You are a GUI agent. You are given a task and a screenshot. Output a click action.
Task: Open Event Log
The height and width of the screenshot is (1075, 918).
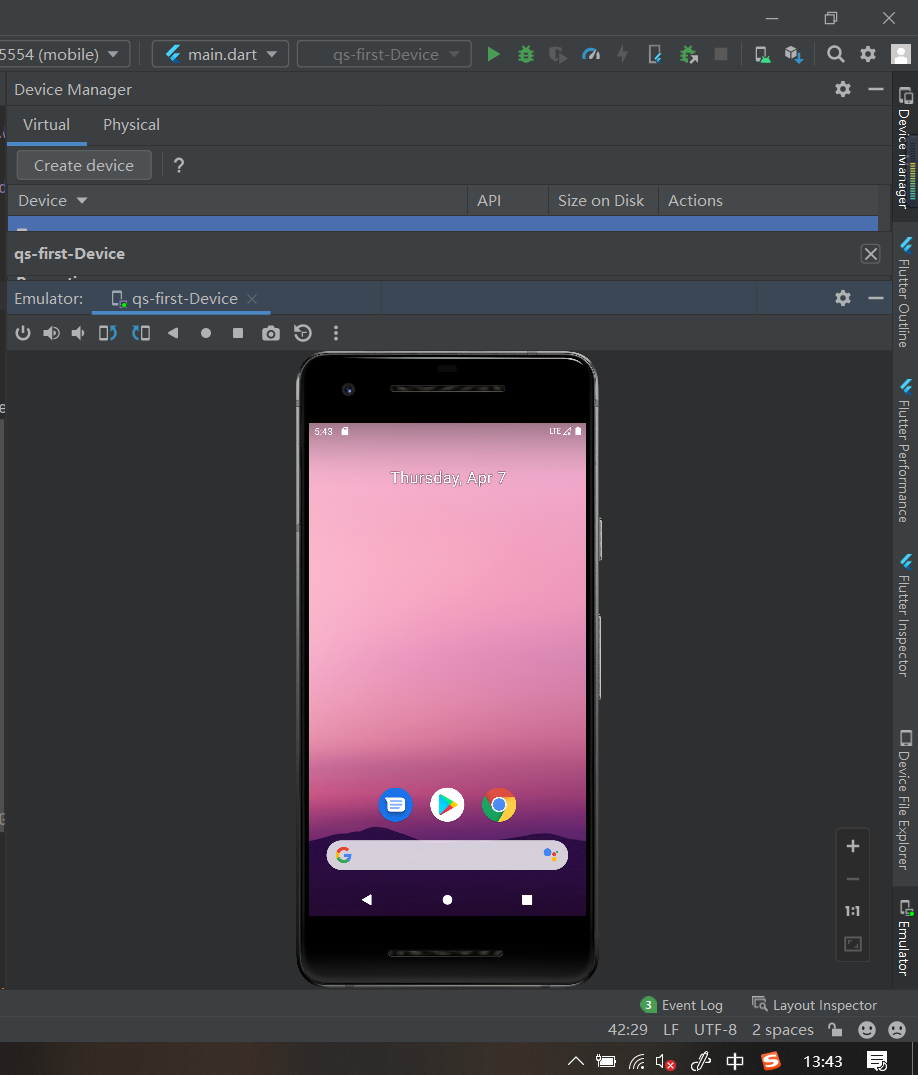click(x=681, y=1005)
